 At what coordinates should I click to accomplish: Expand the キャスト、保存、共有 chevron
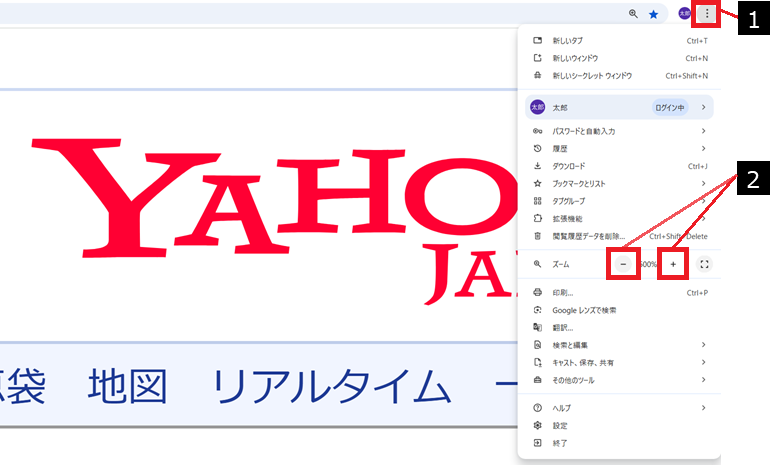[703, 362]
